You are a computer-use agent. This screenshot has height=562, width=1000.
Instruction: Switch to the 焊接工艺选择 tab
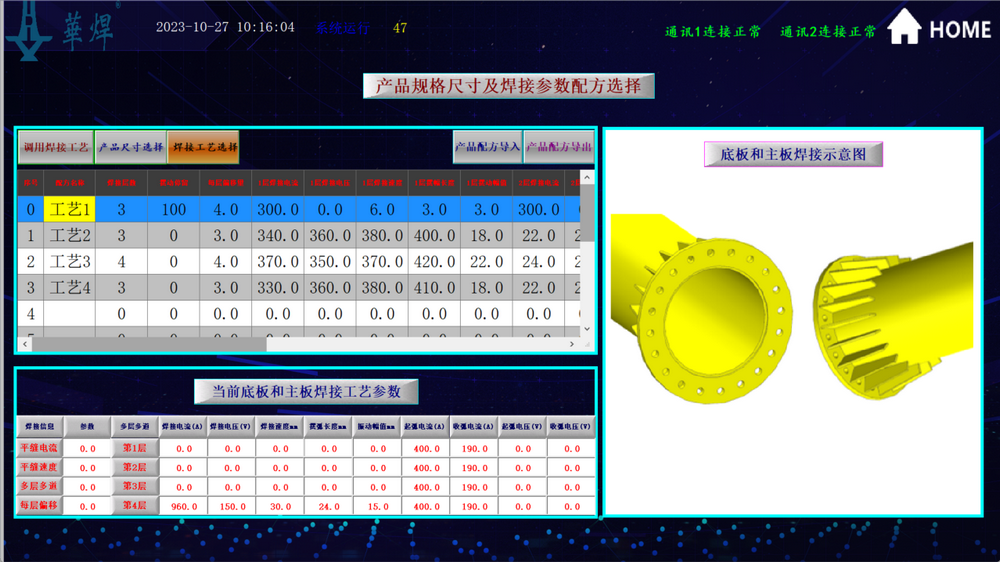(x=204, y=147)
